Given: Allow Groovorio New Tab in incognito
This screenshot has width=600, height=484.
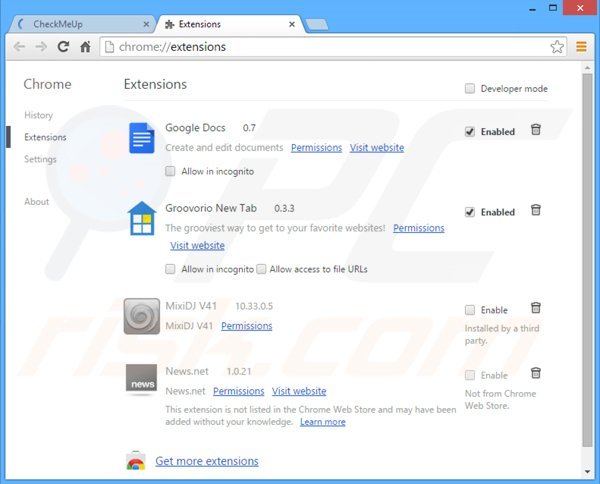Looking at the screenshot, I should pos(170,269).
